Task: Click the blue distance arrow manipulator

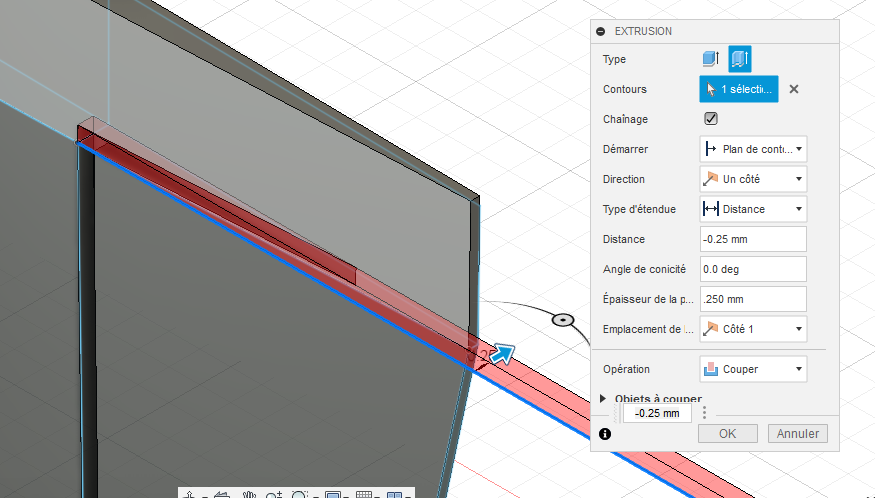Action: 502,354
